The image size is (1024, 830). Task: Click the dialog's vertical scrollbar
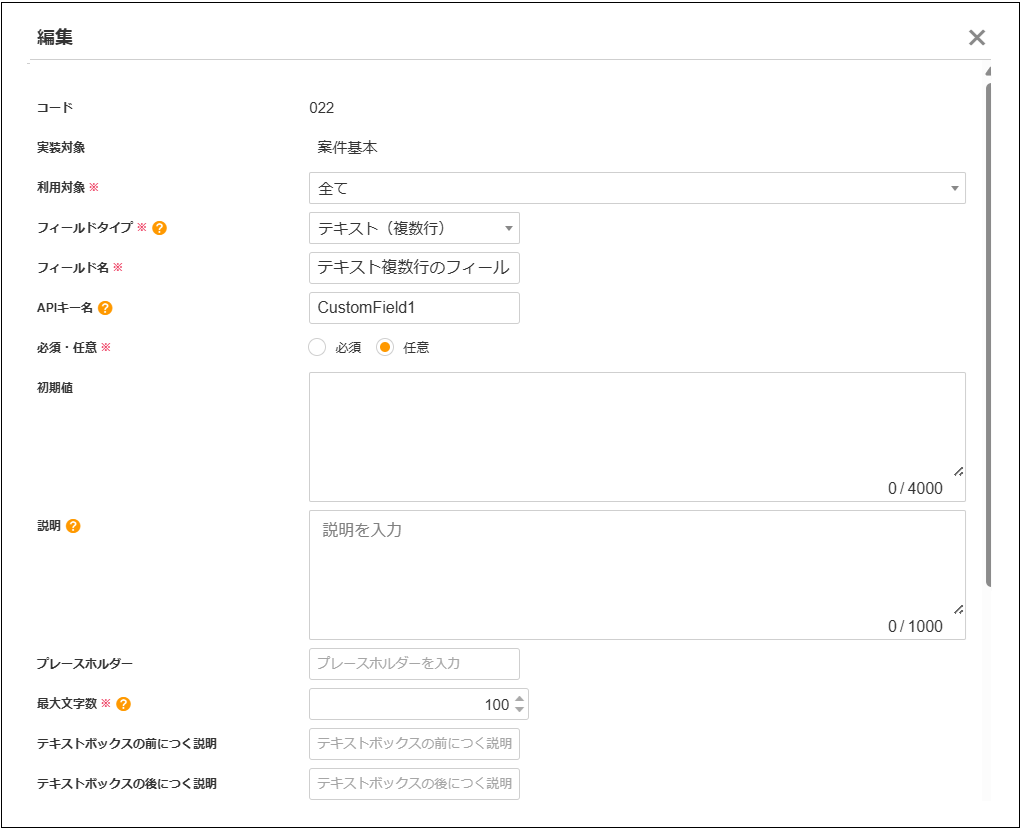coord(988,330)
